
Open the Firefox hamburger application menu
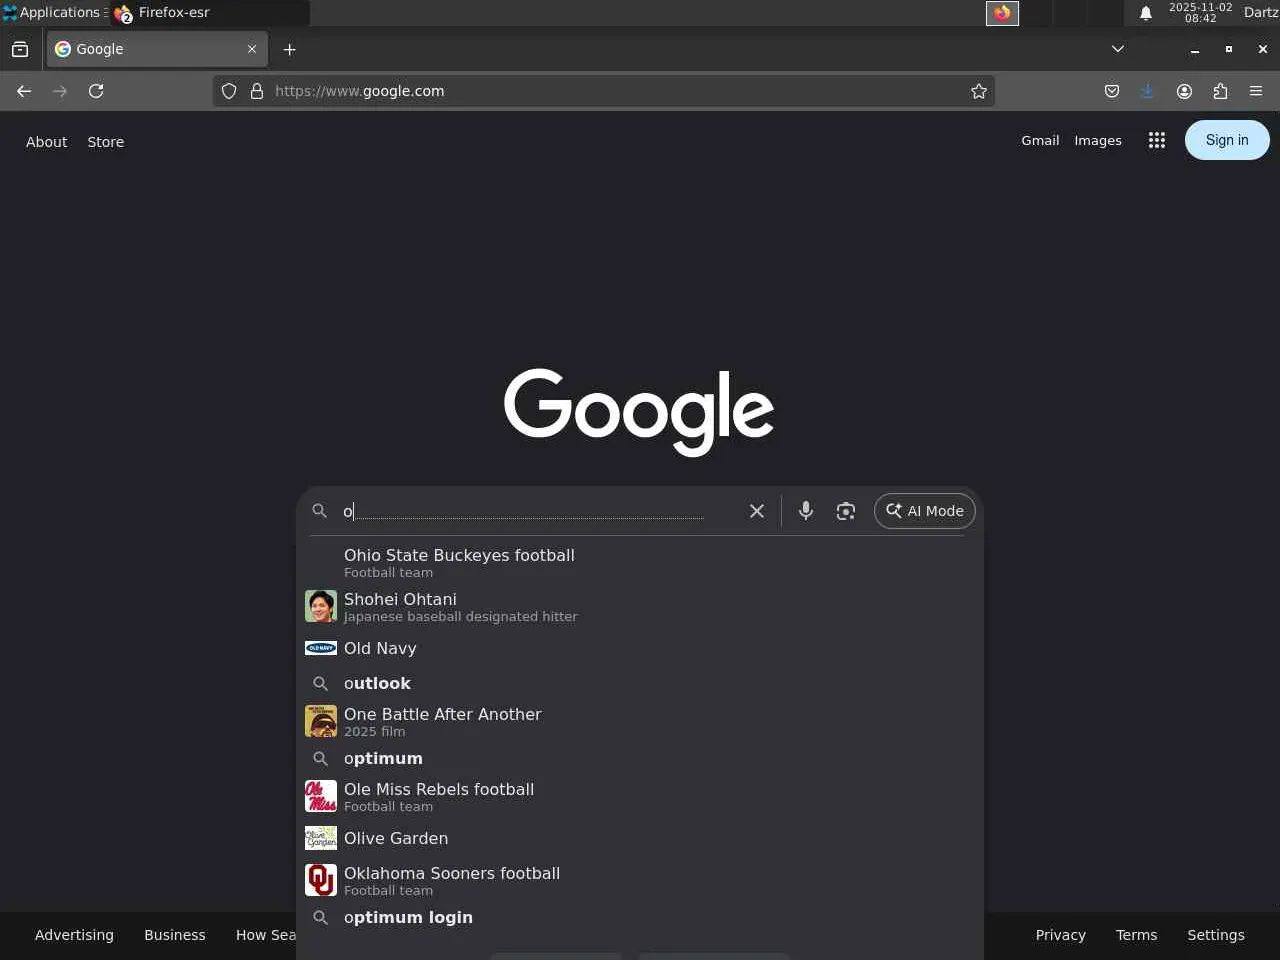click(x=1256, y=91)
